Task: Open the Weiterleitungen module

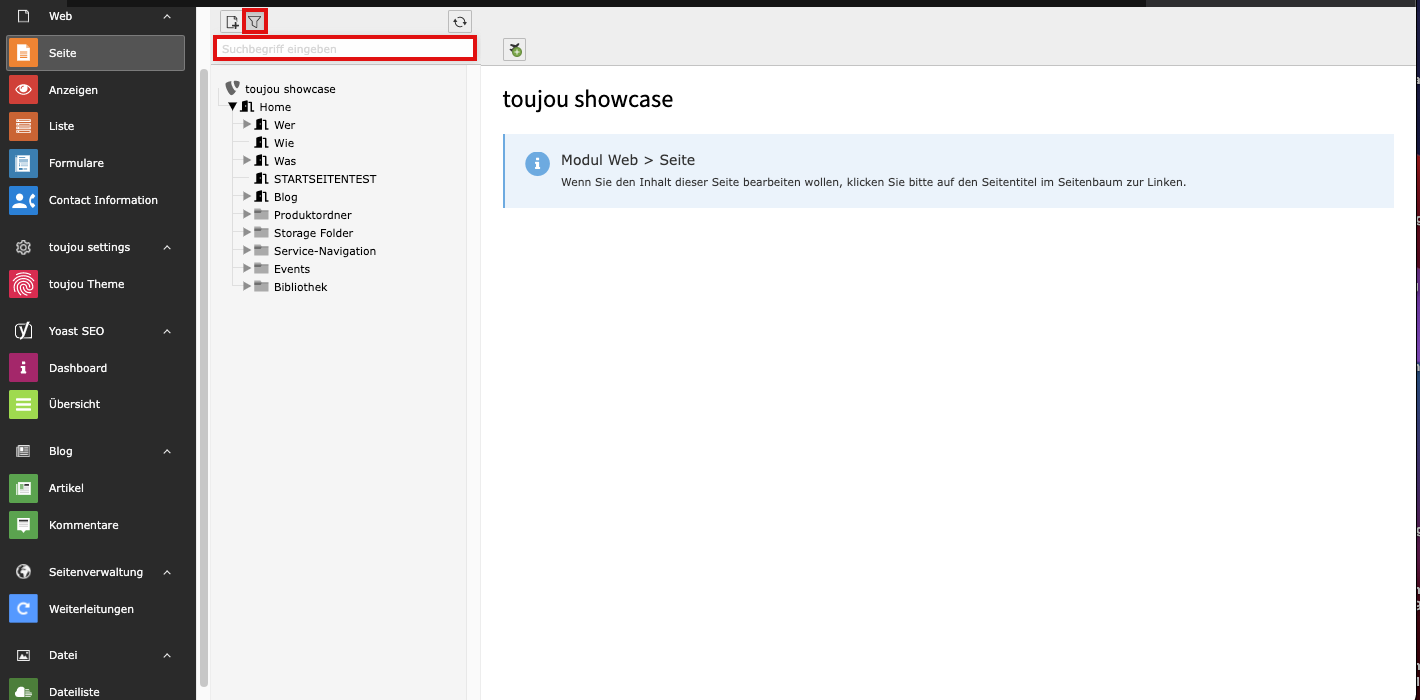Action: [x=91, y=609]
